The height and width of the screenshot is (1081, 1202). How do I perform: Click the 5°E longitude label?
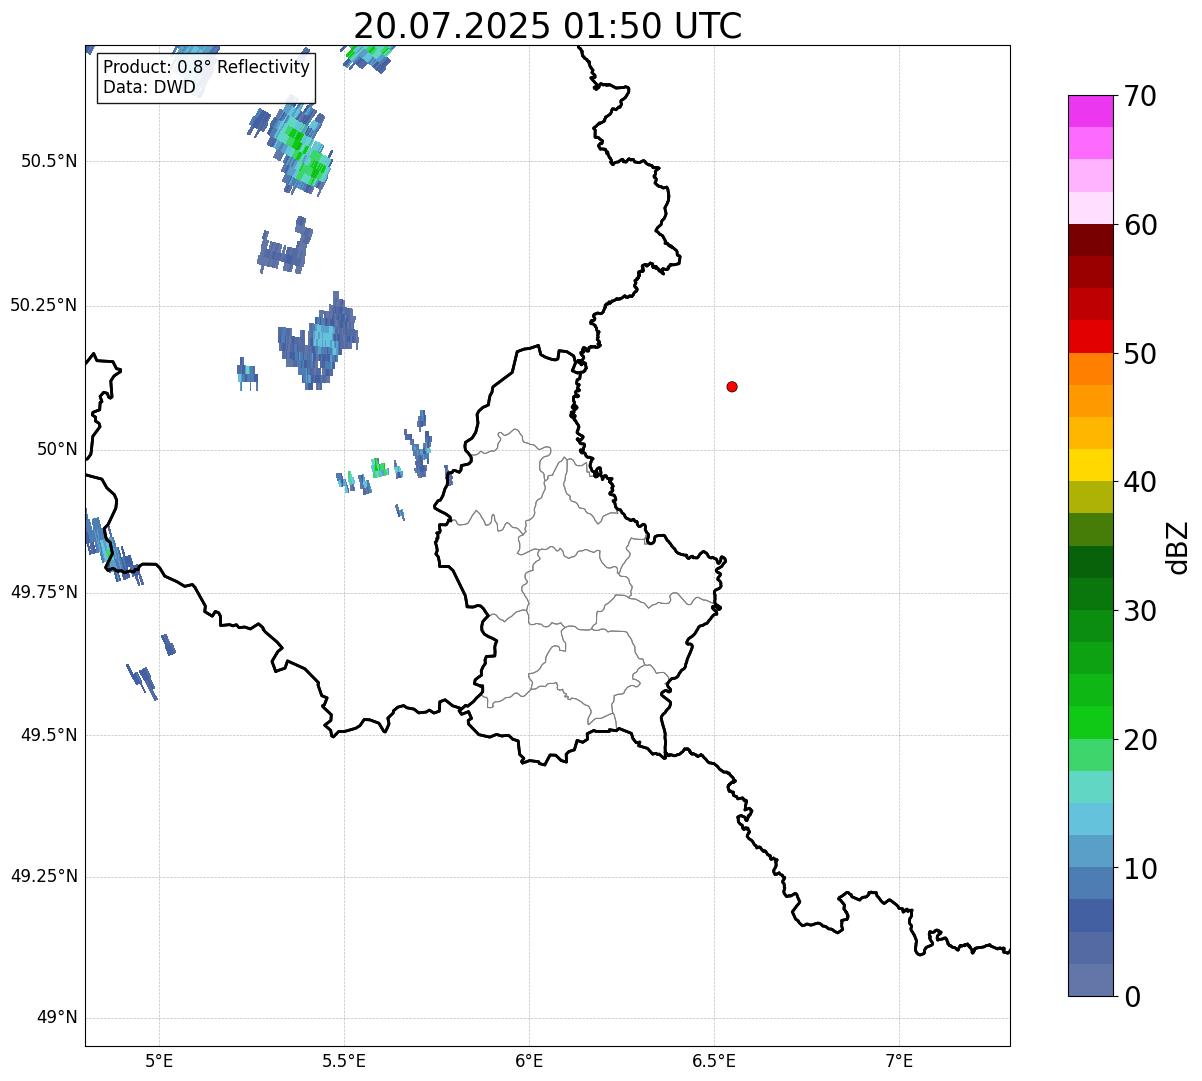click(x=159, y=1060)
